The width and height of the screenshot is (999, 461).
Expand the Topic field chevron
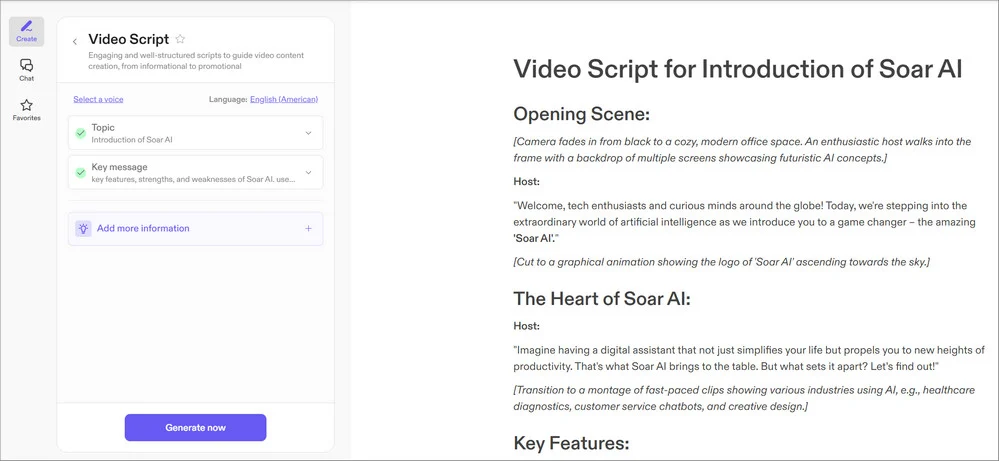coord(308,133)
